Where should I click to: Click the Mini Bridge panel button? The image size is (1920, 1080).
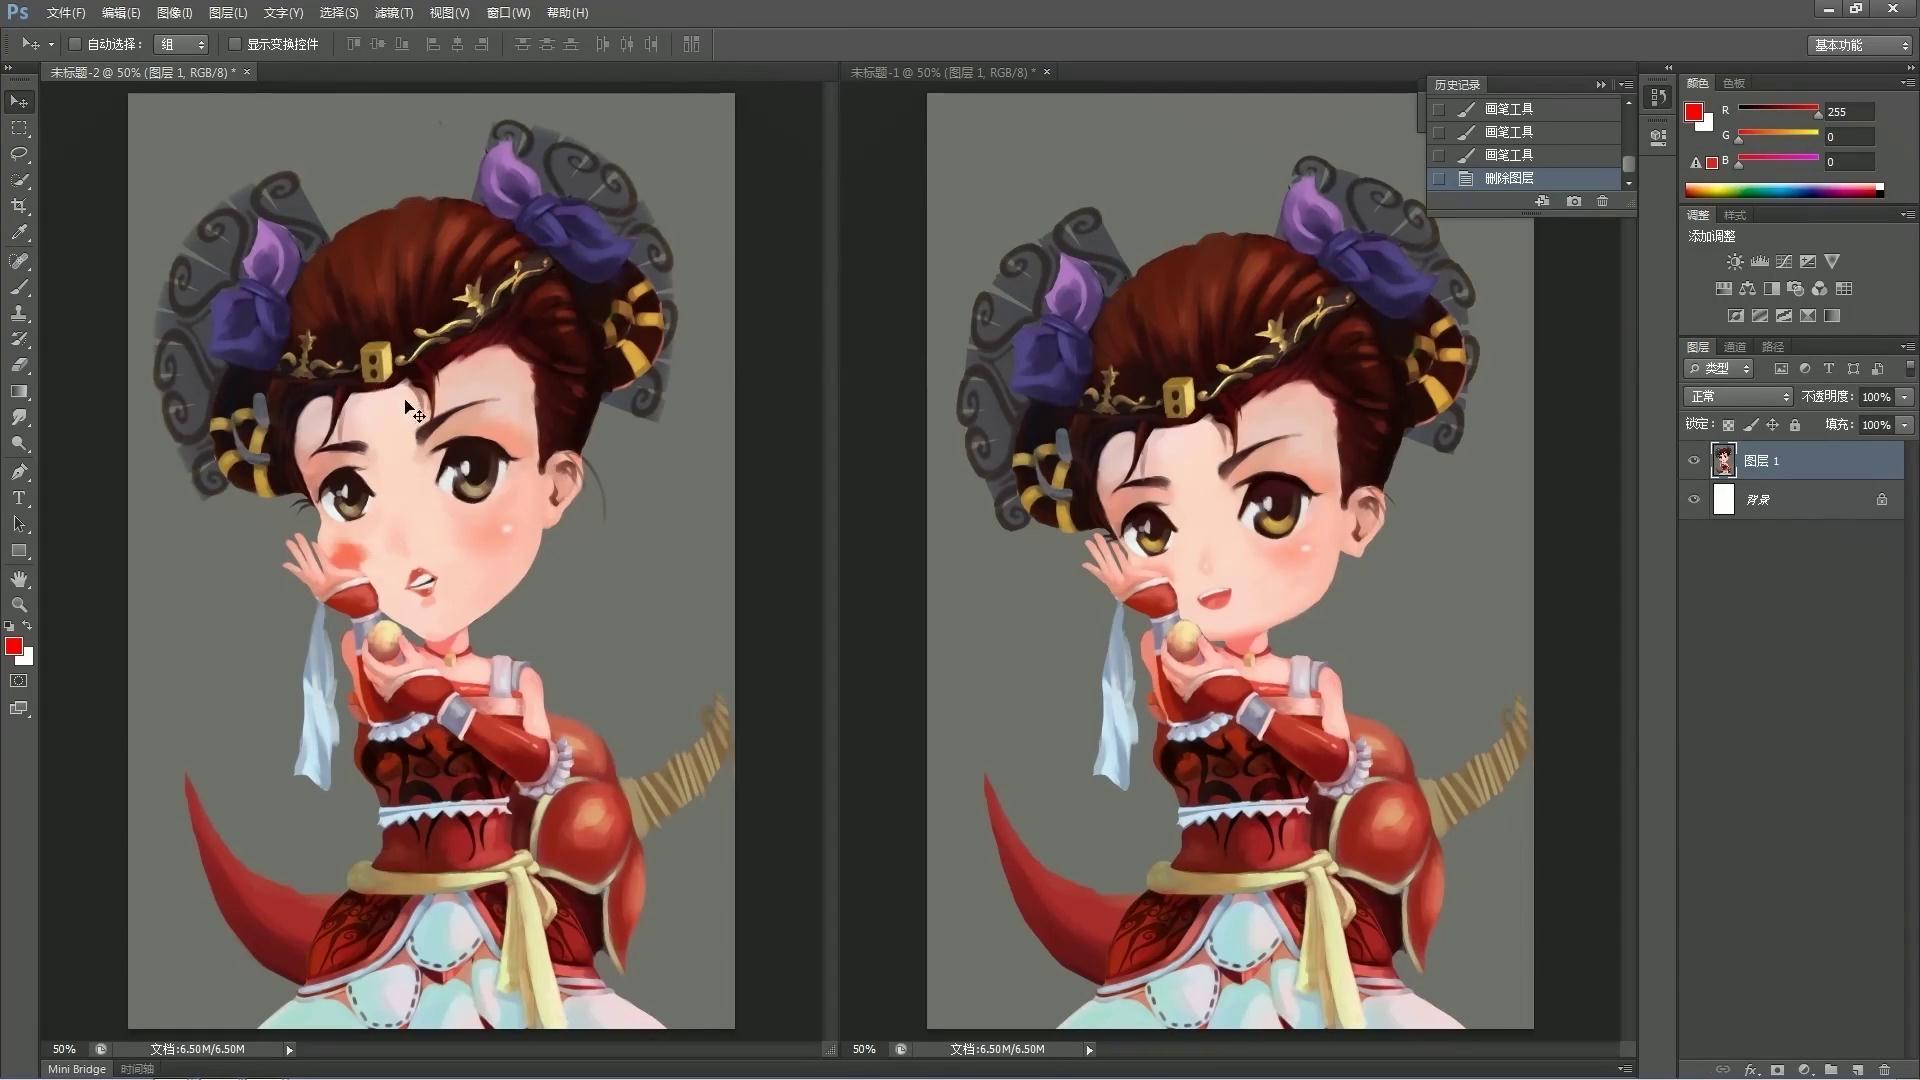(x=77, y=1069)
